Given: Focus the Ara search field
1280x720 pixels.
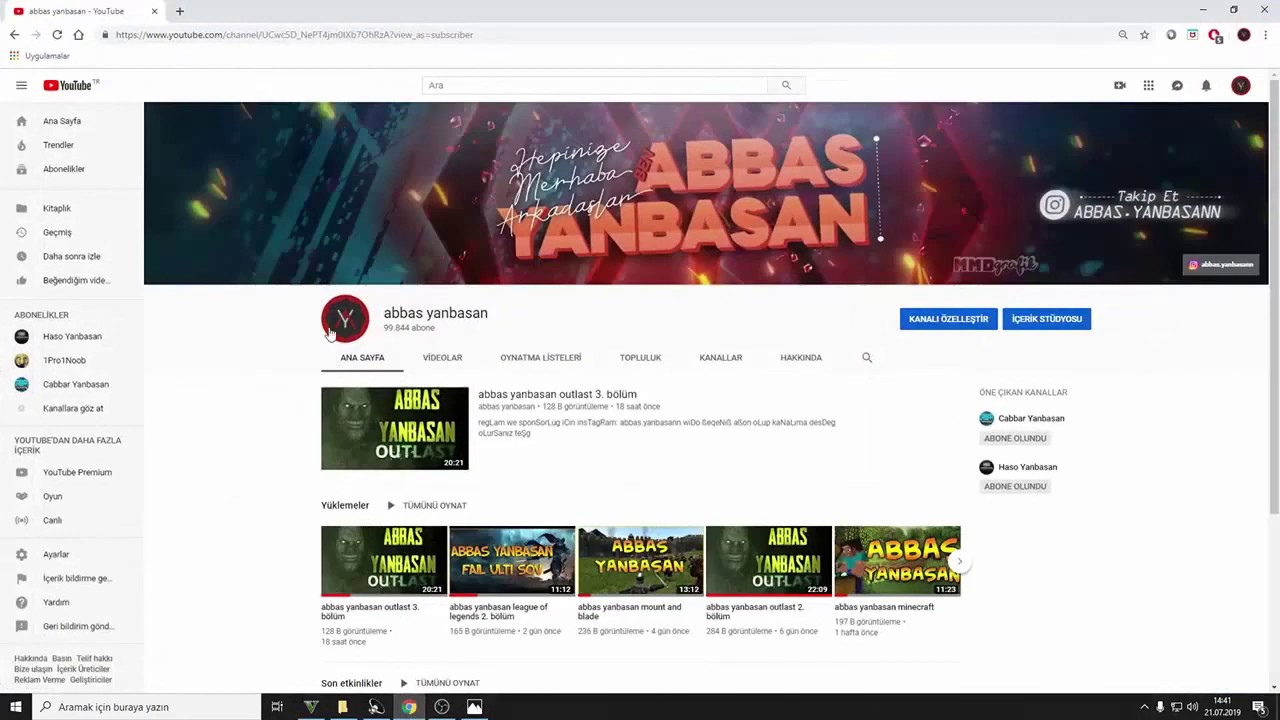Looking at the screenshot, I should 595,85.
